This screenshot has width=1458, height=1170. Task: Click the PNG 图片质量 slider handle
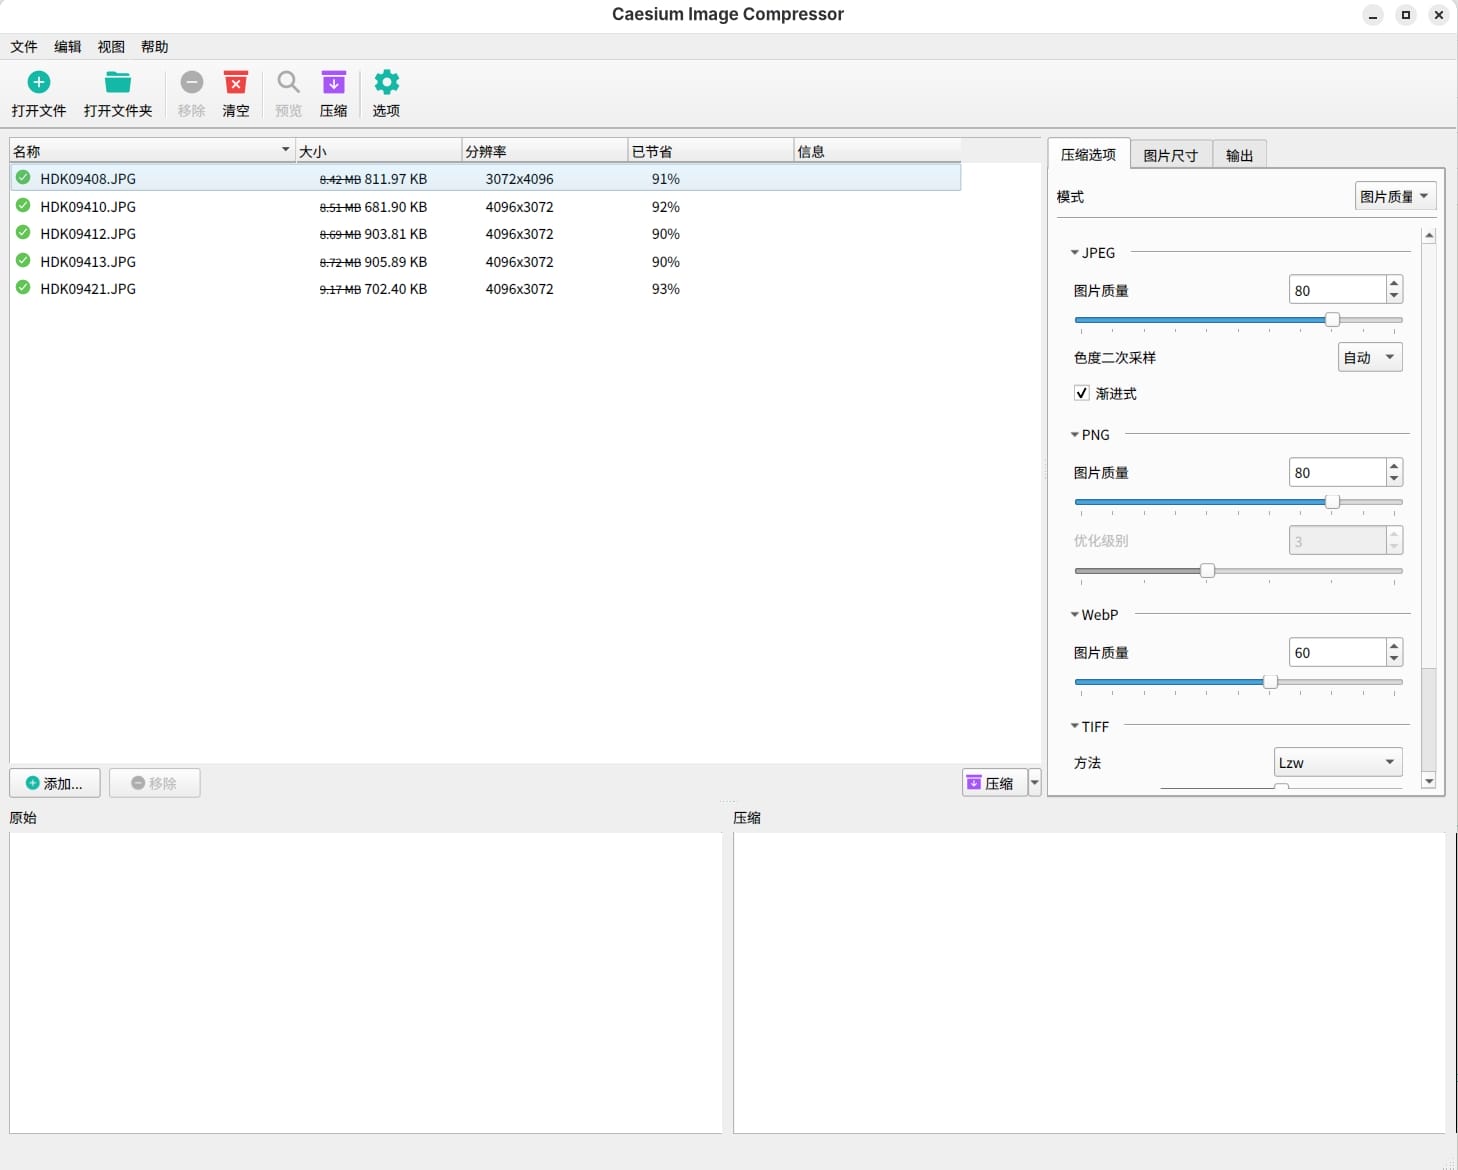(1332, 502)
